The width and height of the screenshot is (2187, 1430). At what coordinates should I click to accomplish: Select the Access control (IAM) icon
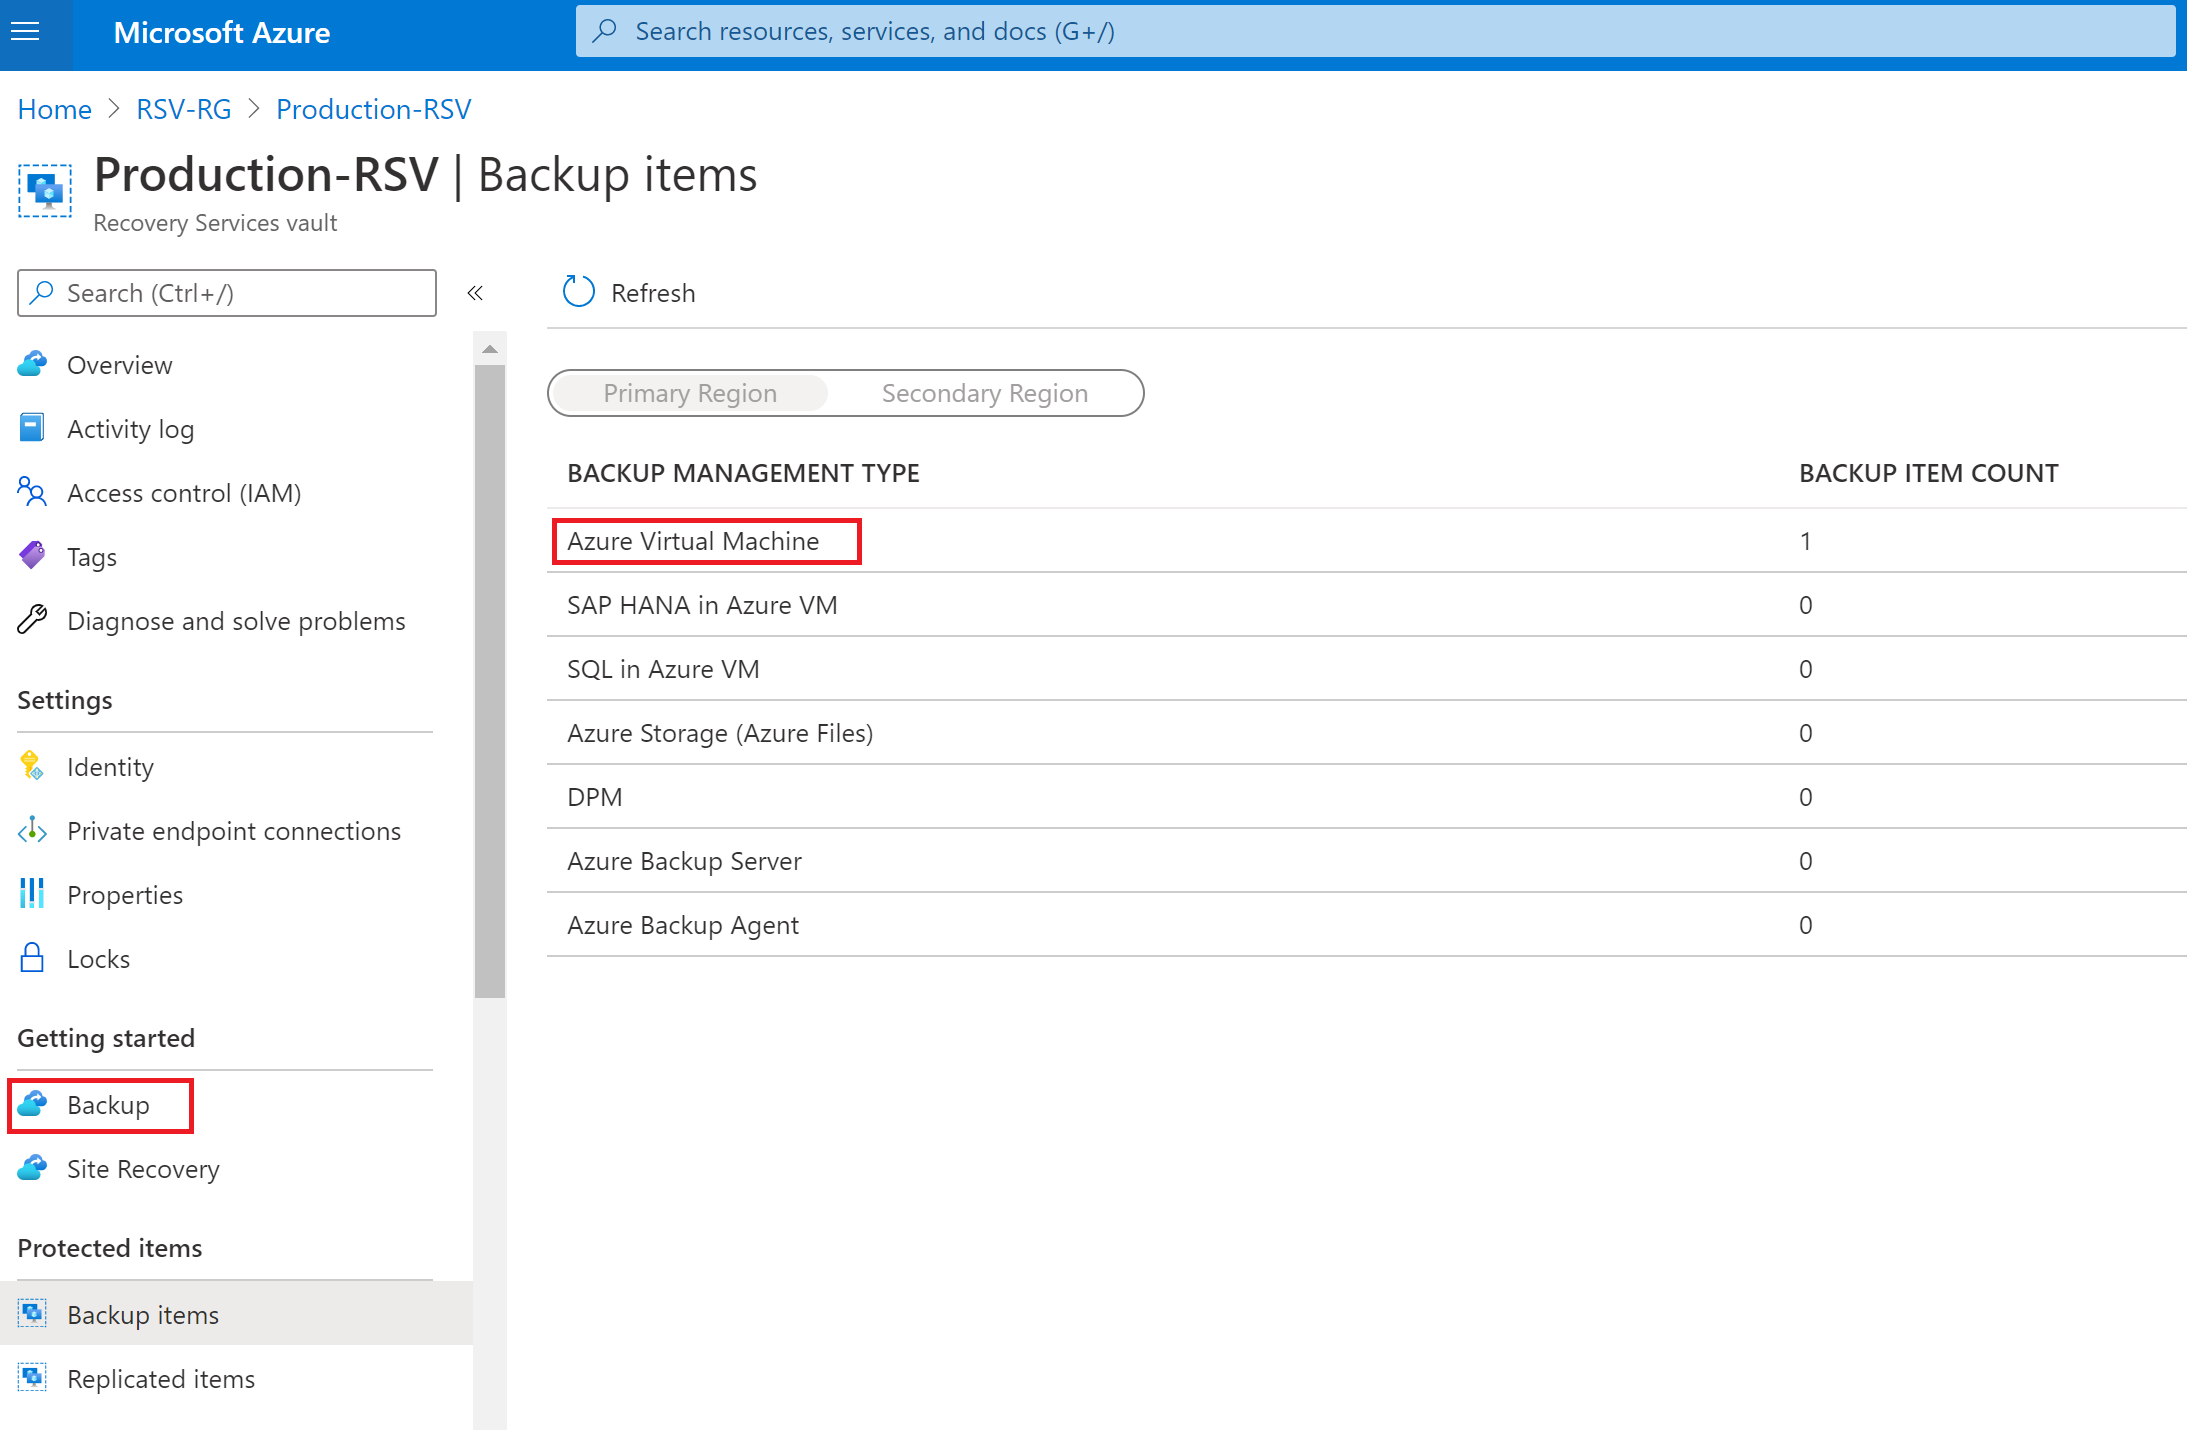pos(31,492)
